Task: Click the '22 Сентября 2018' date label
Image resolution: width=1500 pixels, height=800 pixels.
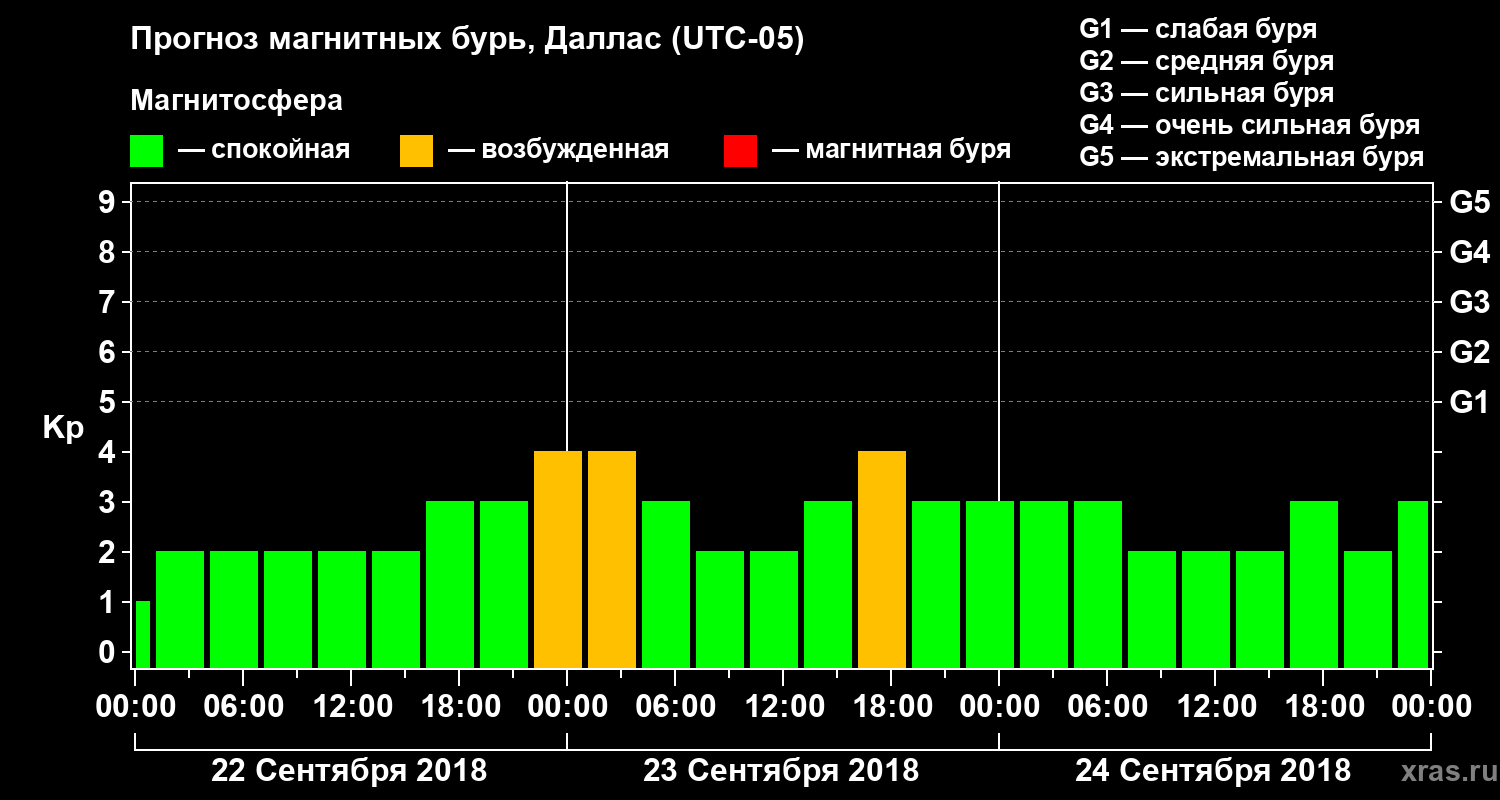Action: [x=349, y=771]
